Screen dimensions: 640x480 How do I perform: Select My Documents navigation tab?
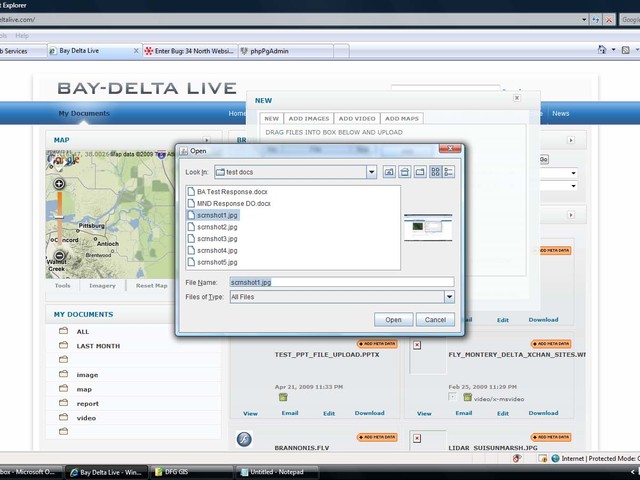(84, 113)
